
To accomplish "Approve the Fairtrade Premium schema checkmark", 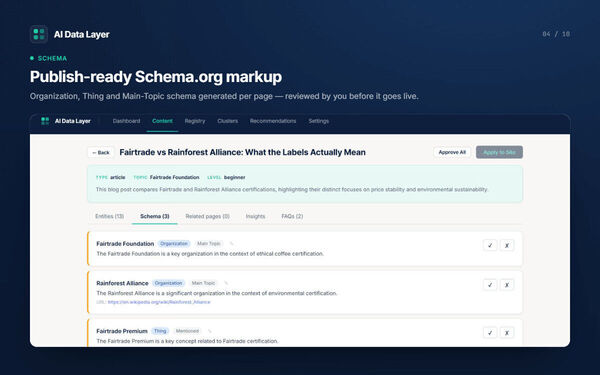I will point(490,333).
